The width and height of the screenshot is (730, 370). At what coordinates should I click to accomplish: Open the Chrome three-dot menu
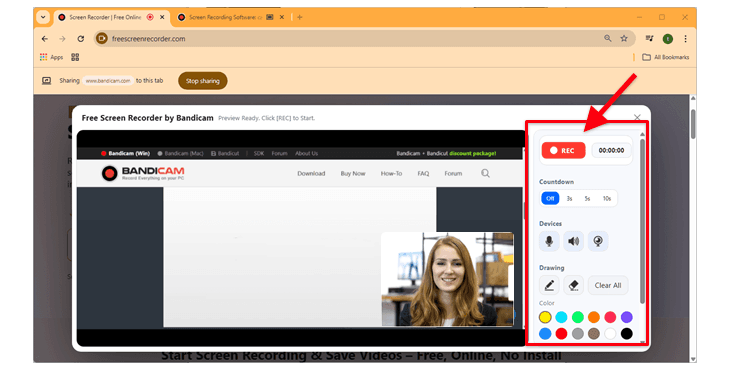685,39
